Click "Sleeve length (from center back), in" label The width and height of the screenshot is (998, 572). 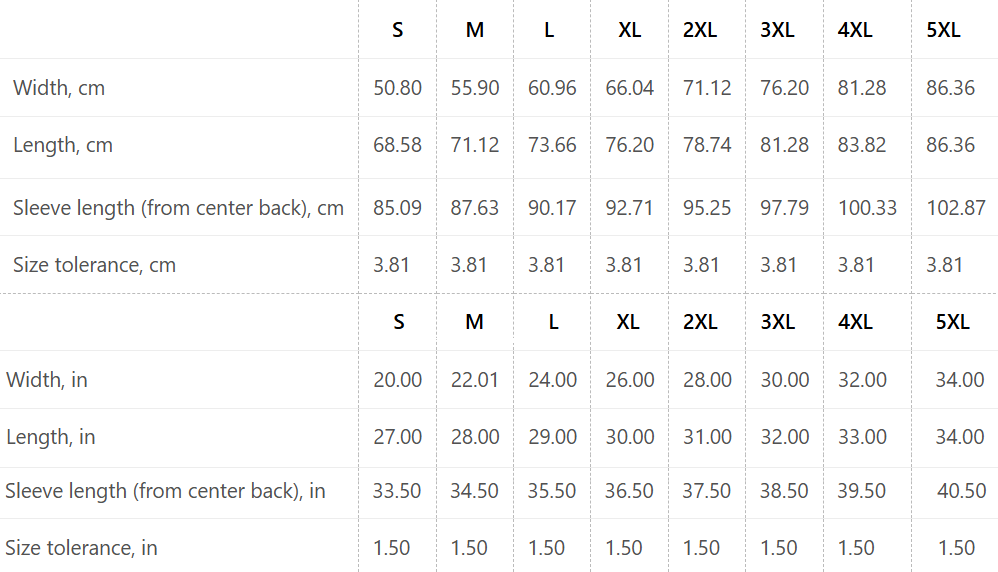(165, 491)
